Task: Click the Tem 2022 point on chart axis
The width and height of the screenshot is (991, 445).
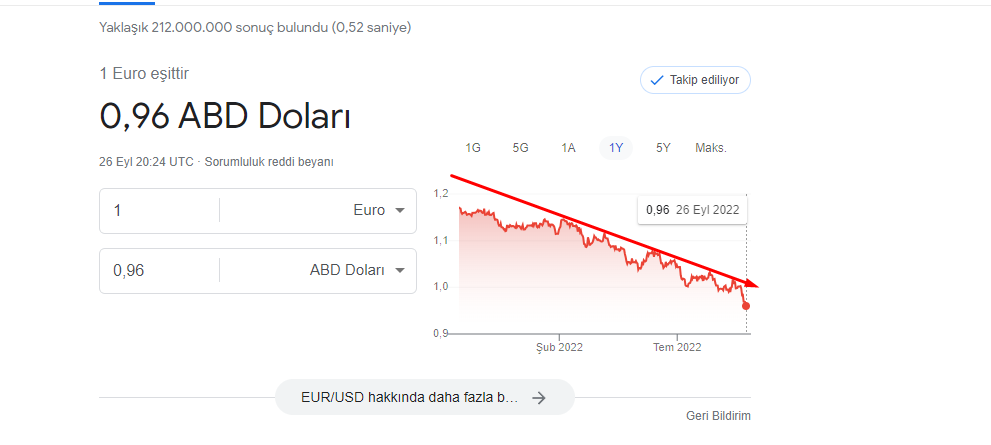Action: [678, 347]
